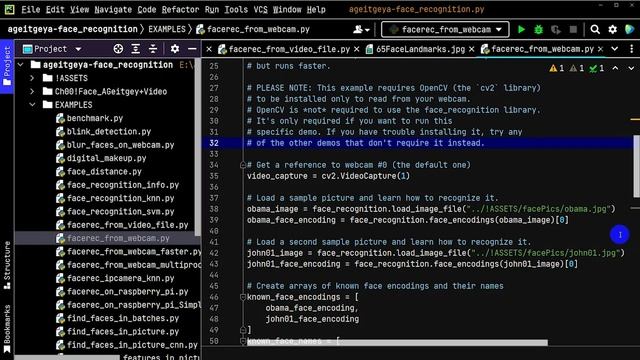Go to next highlighted error arrow

point(631,68)
